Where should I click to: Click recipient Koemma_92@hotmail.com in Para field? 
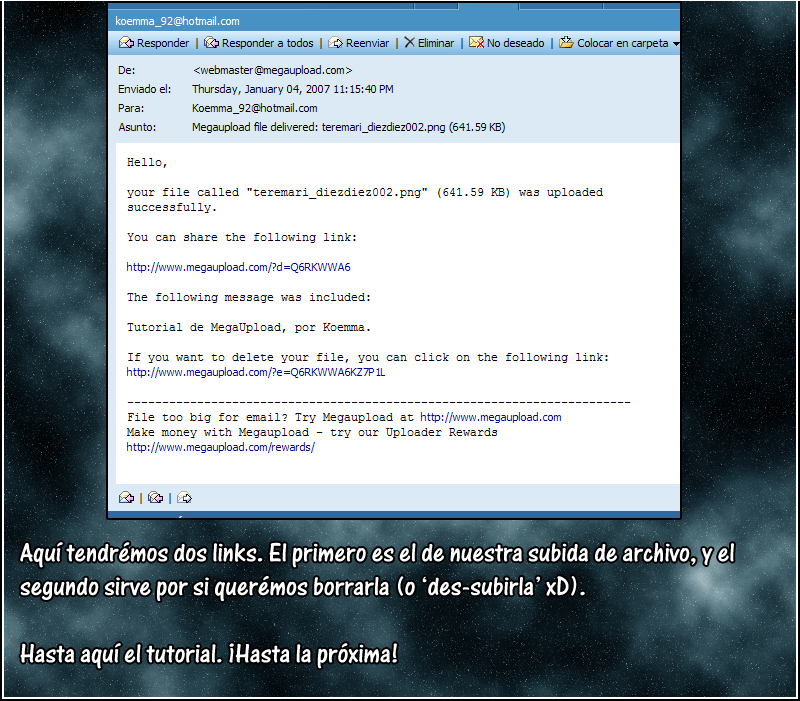255,108
